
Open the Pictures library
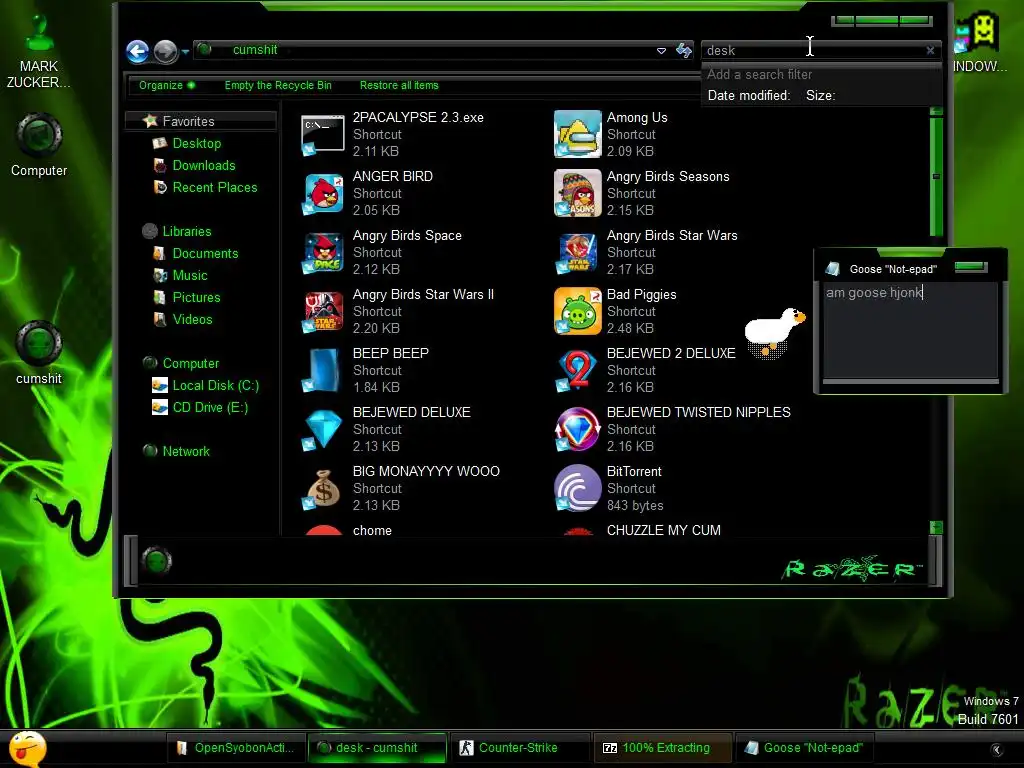coord(196,297)
